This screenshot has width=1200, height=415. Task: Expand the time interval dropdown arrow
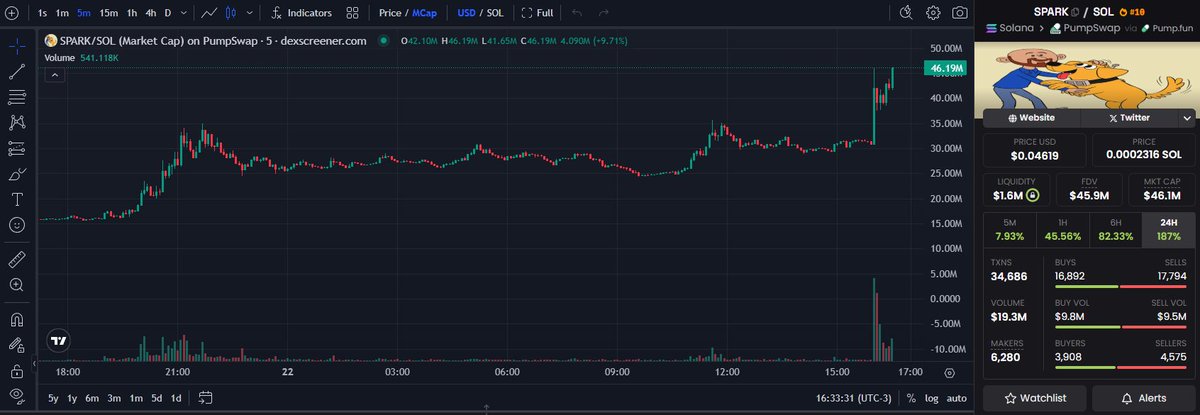tap(183, 13)
